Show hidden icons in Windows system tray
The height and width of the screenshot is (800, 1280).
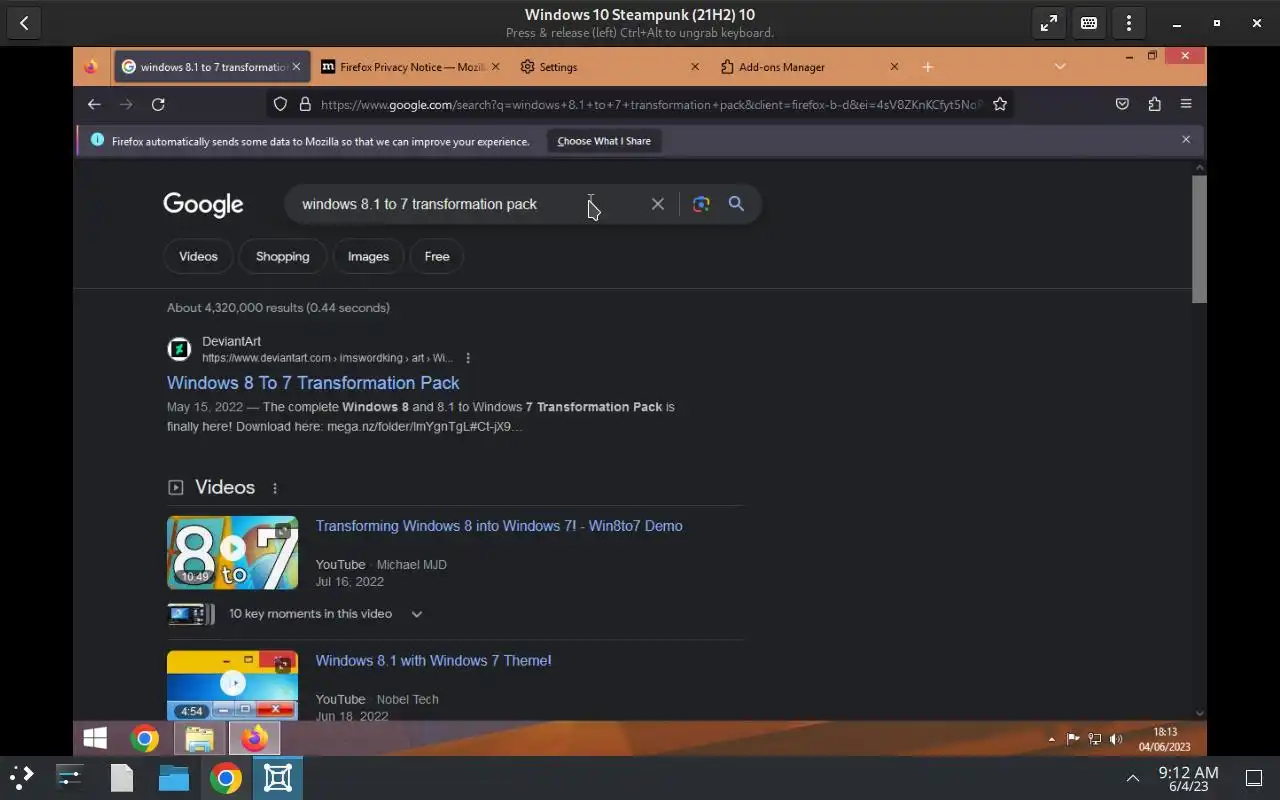point(1051,739)
